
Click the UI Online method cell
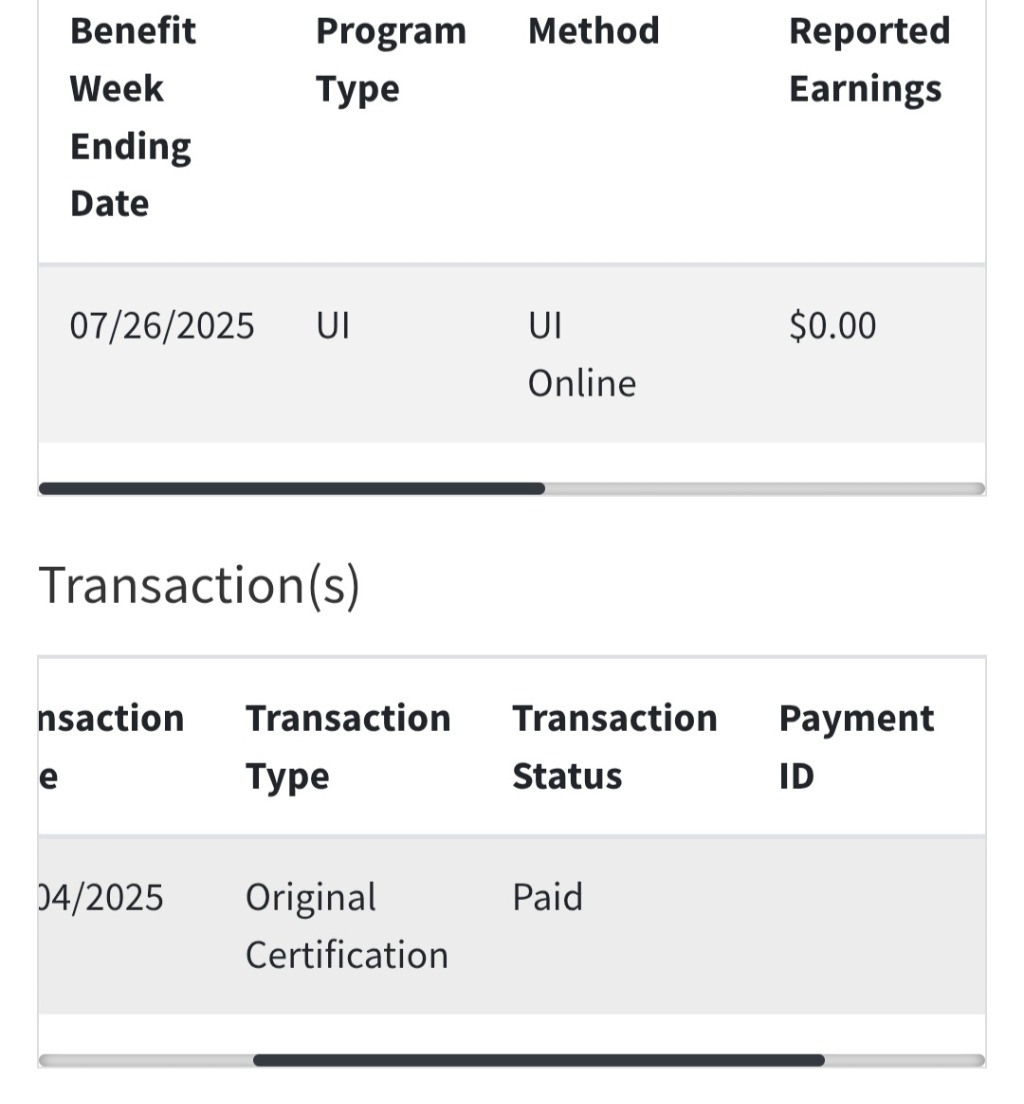click(581, 355)
